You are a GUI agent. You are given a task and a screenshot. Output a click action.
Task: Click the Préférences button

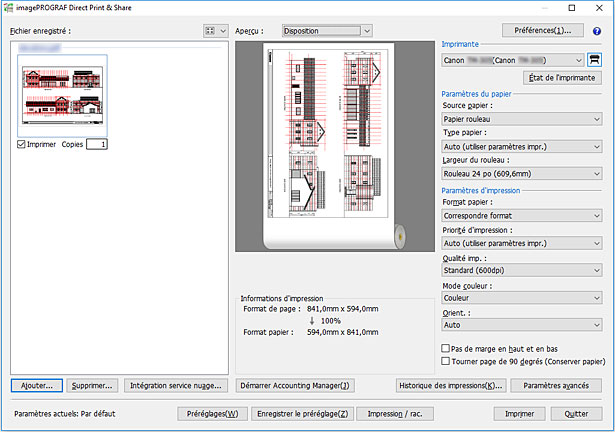pos(543,30)
